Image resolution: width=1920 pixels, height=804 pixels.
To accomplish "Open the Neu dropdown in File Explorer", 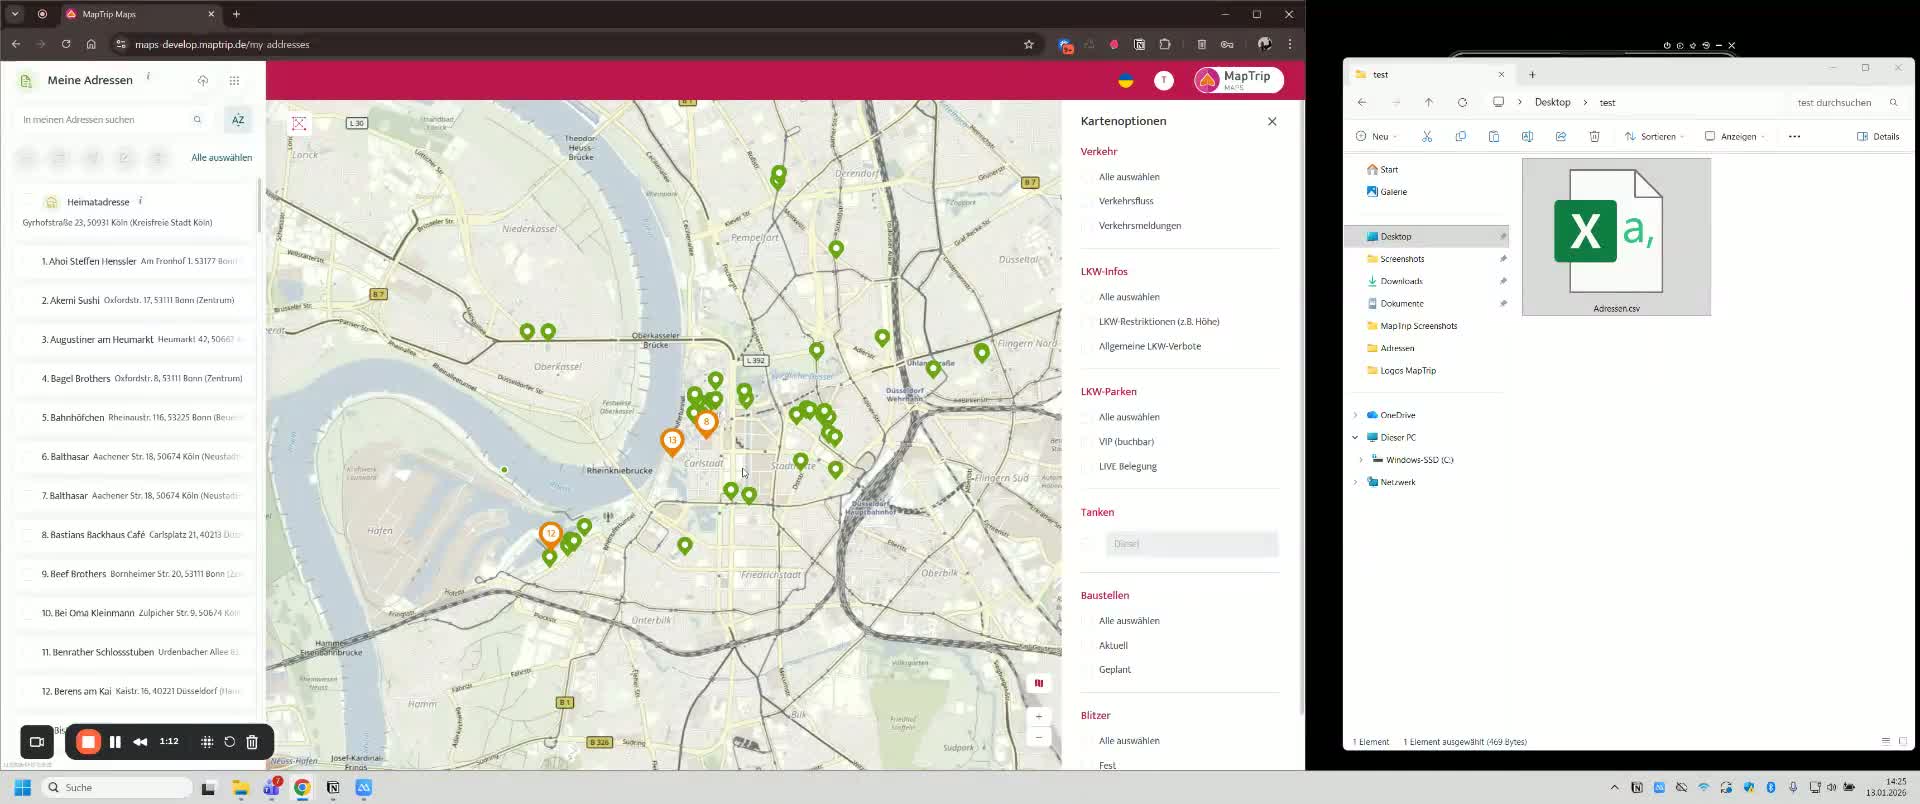I will (x=1376, y=136).
